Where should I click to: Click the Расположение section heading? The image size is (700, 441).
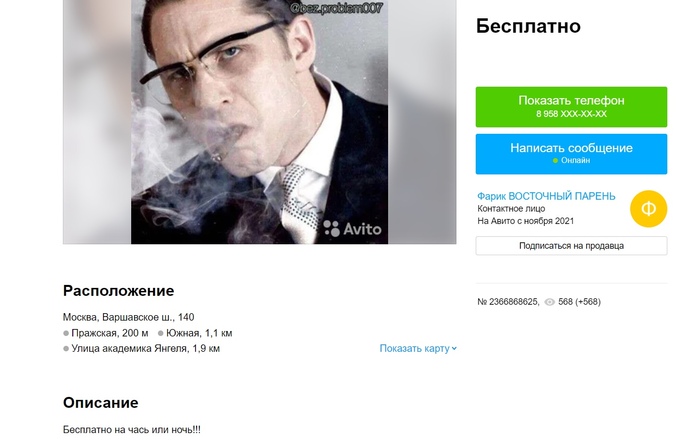(x=118, y=291)
